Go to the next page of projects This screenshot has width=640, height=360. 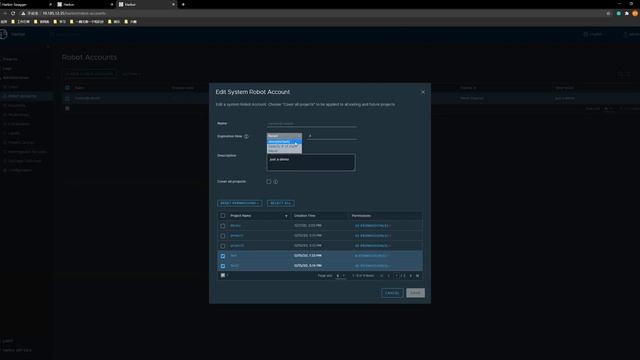tap(411, 276)
